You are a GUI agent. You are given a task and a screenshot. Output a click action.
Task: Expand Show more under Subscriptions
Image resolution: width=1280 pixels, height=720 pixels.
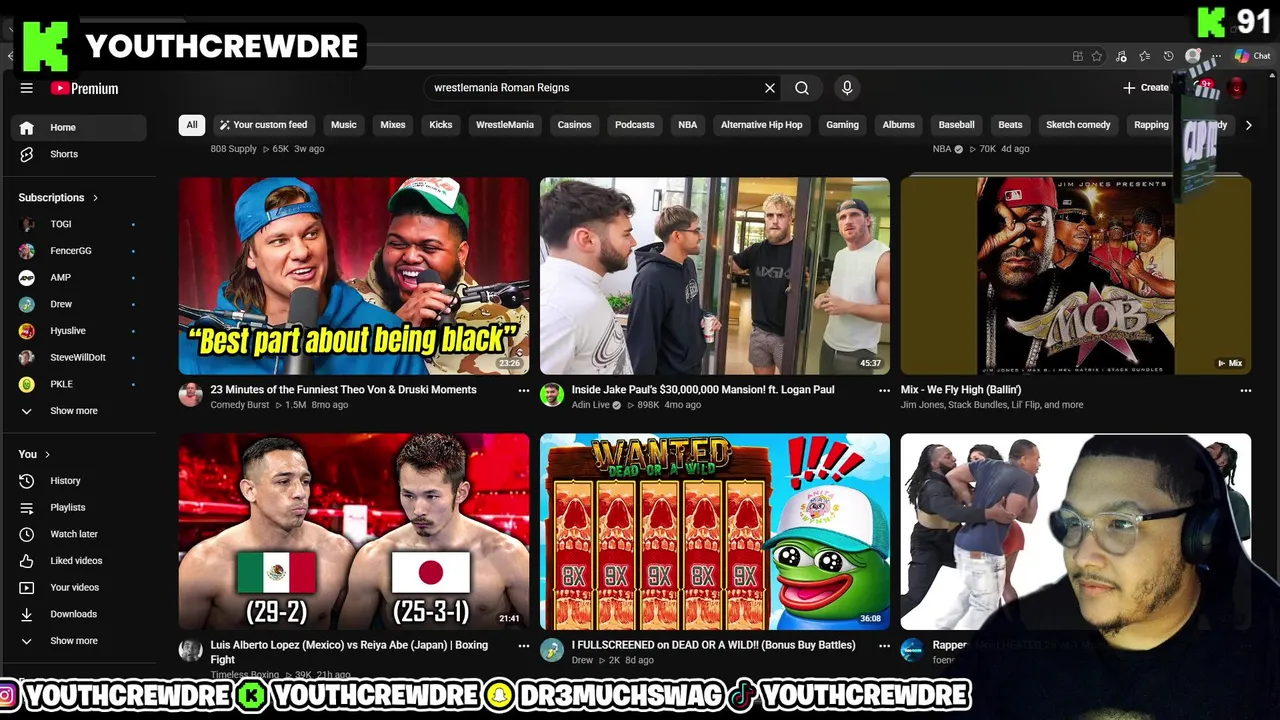coord(79,411)
